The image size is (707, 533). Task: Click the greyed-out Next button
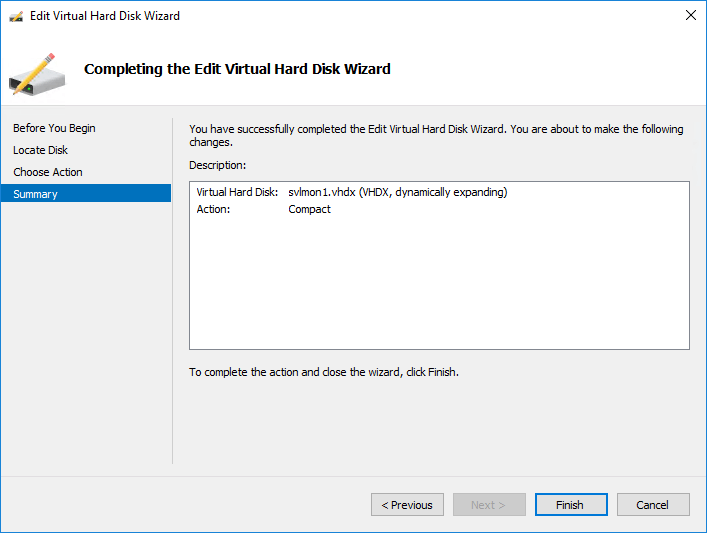pyautogui.click(x=489, y=505)
